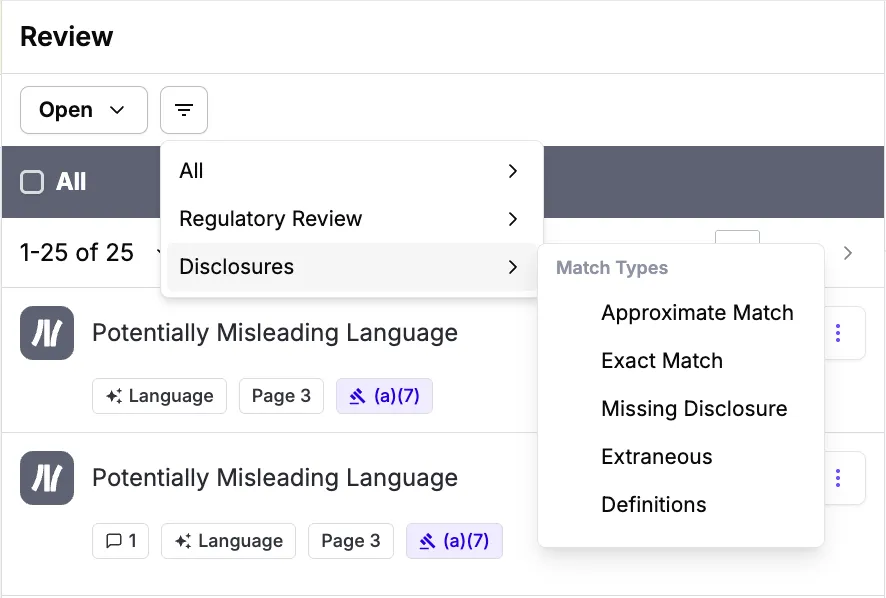This screenshot has width=886, height=598.
Task: Click the first item's Page 3 tag
Action: [x=281, y=396]
